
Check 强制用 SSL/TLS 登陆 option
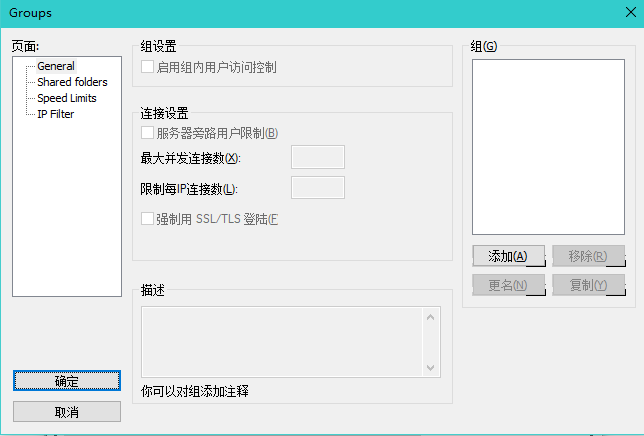[148, 219]
